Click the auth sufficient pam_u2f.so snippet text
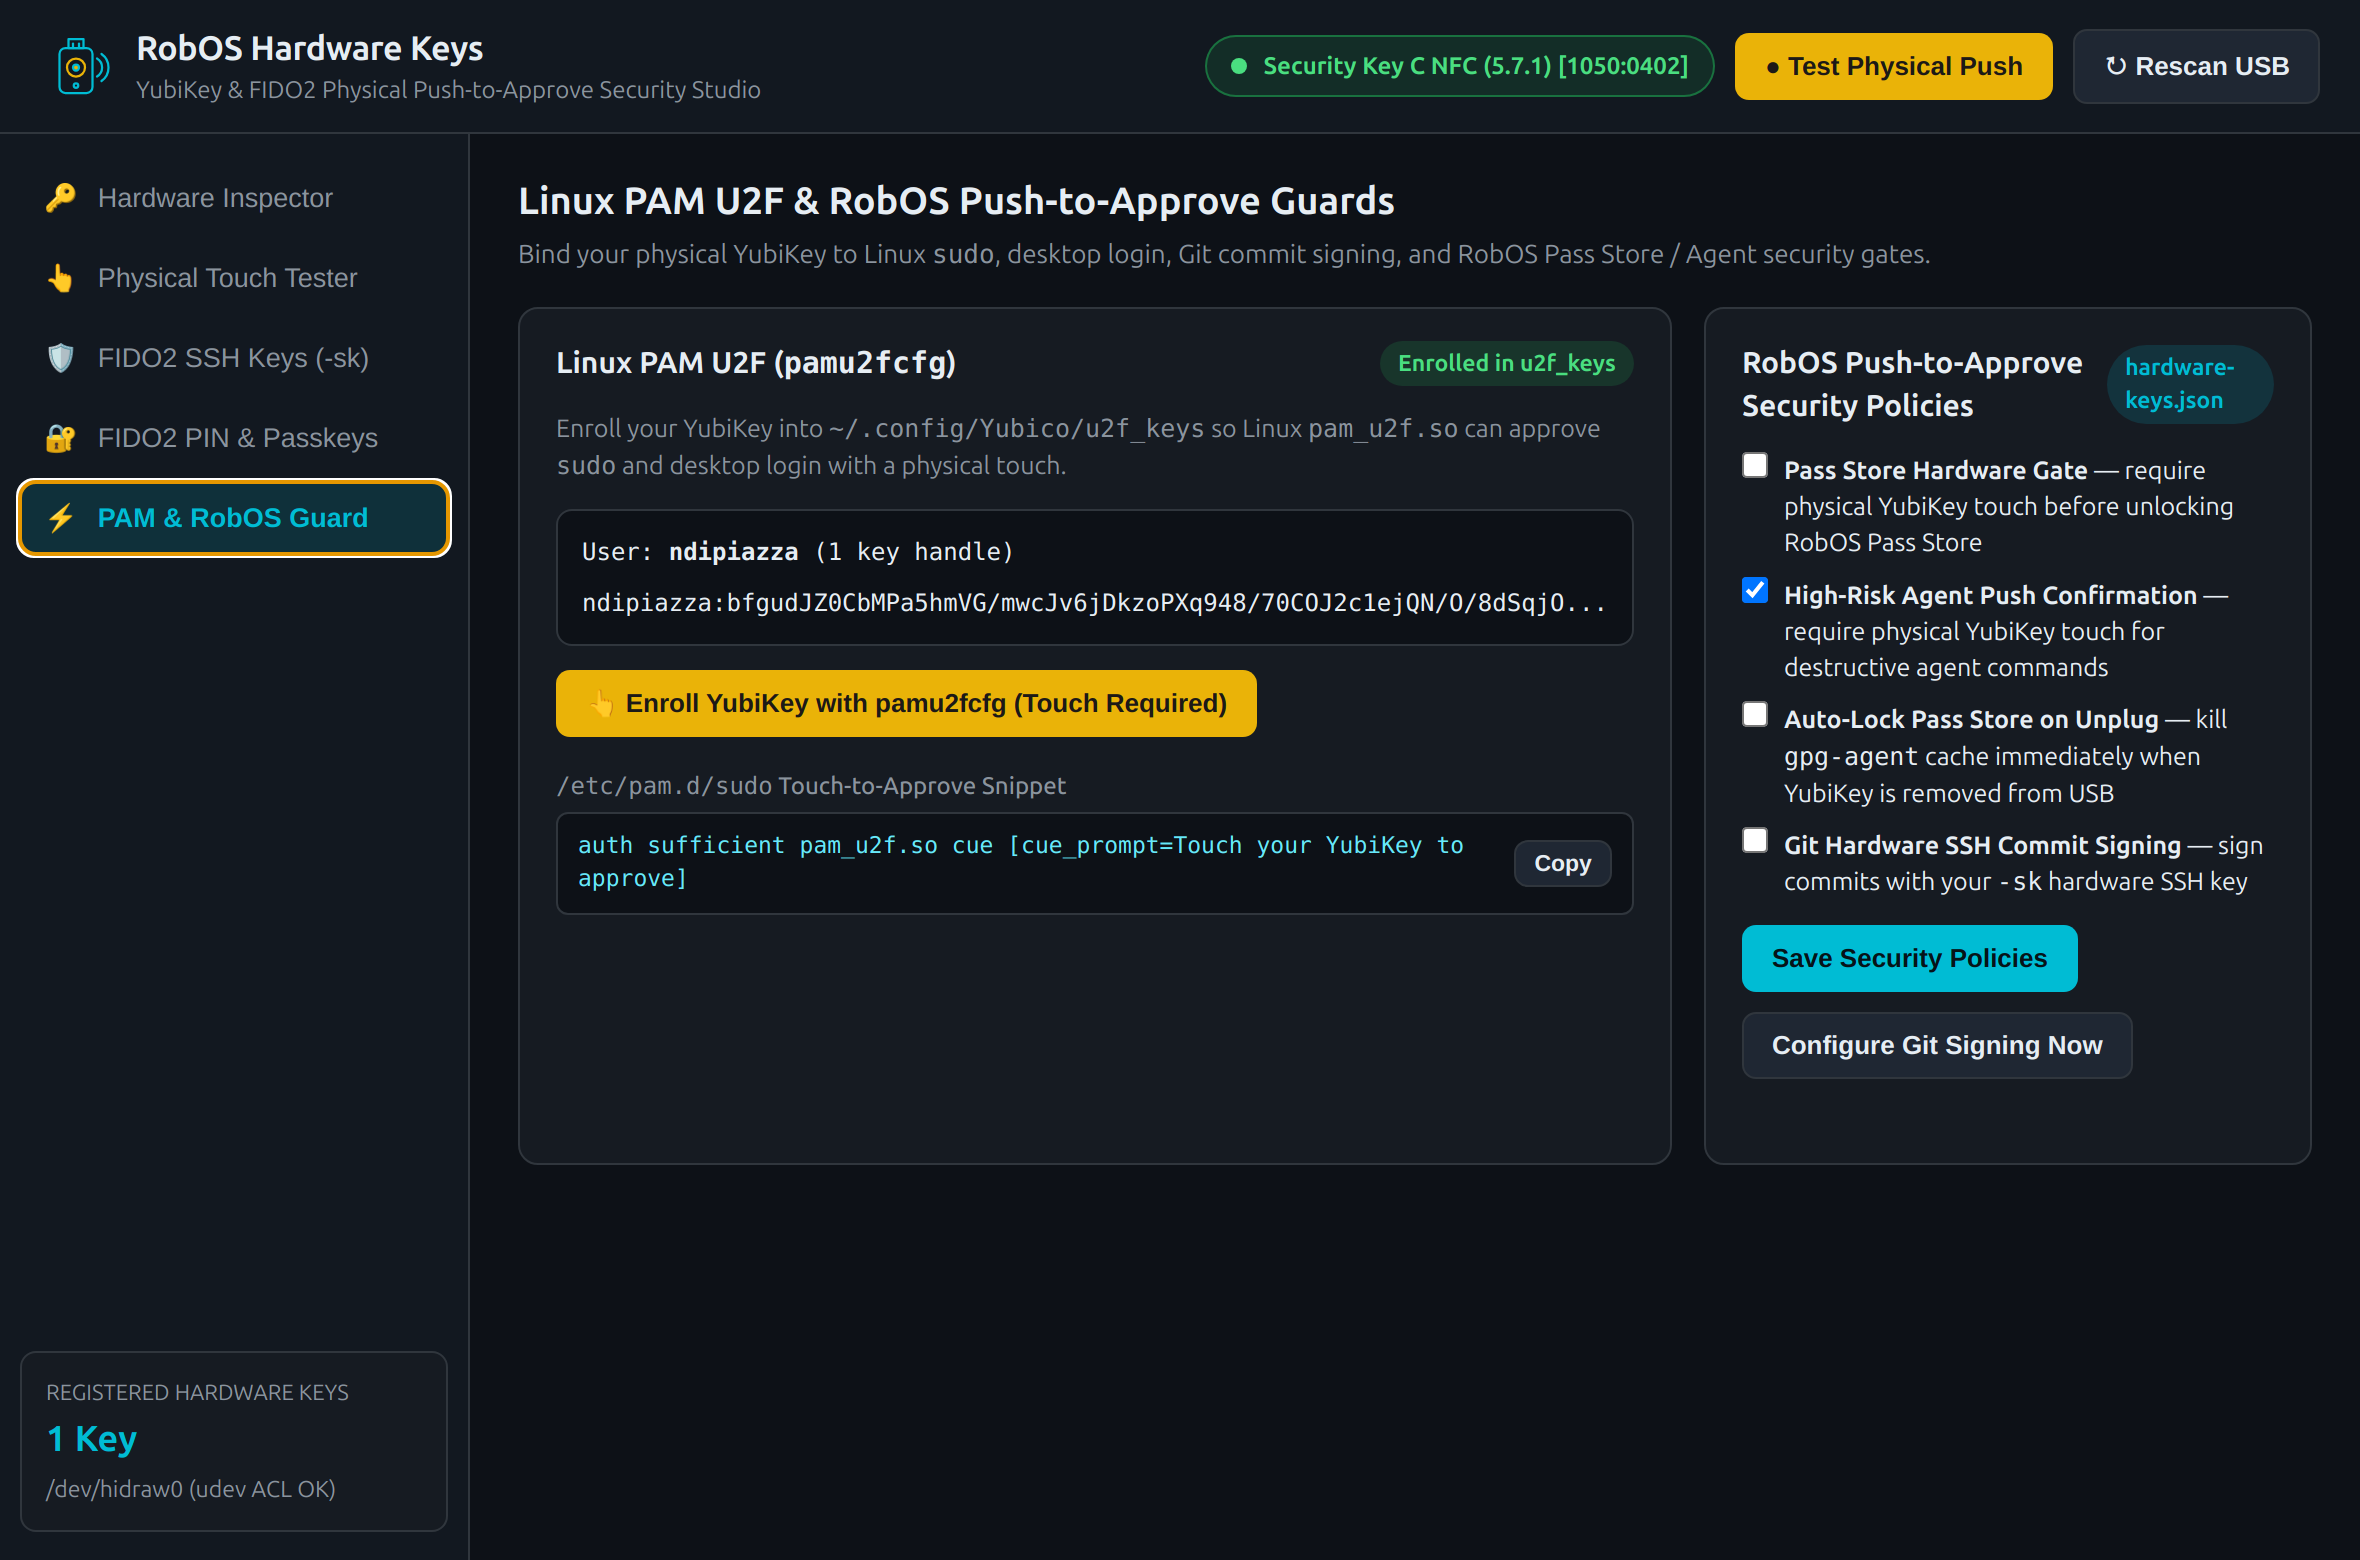The image size is (2360, 1560). 1021,862
